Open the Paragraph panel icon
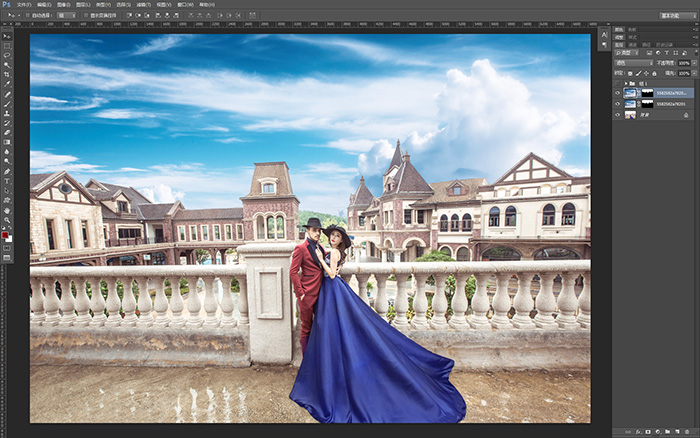The image size is (700, 438). pos(604,45)
